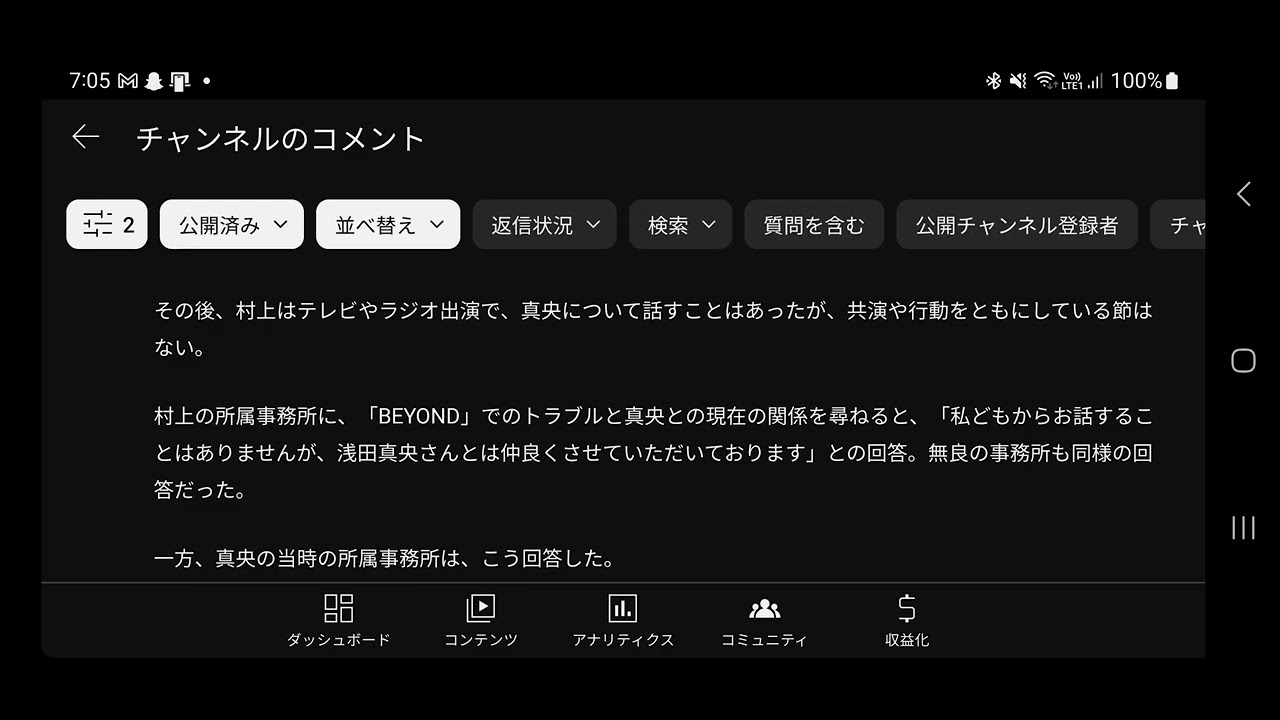Toggle the partially visible チャ filter chip
This screenshot has width=1280, height=720.
coord(1178,225)
